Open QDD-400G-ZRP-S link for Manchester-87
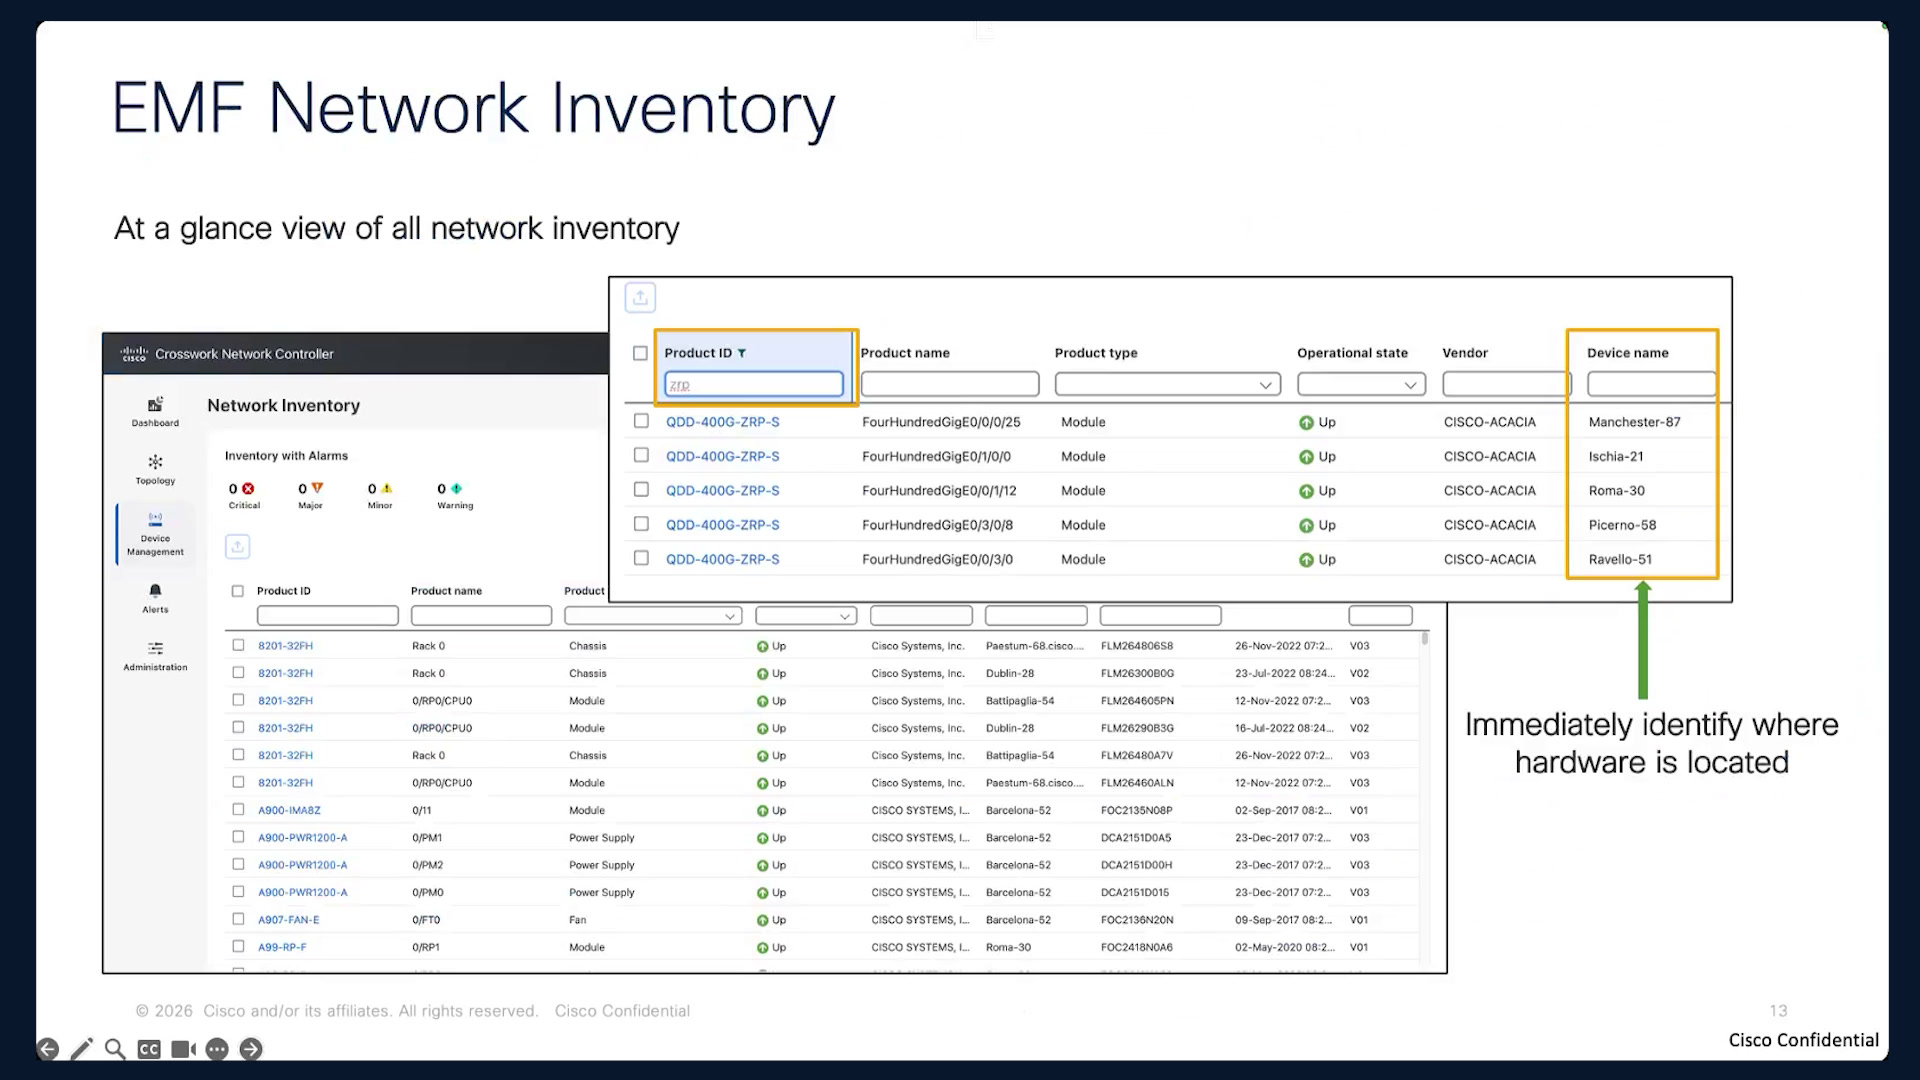Viewport: 1920px width, 1080px height. [x=722, y=422]
